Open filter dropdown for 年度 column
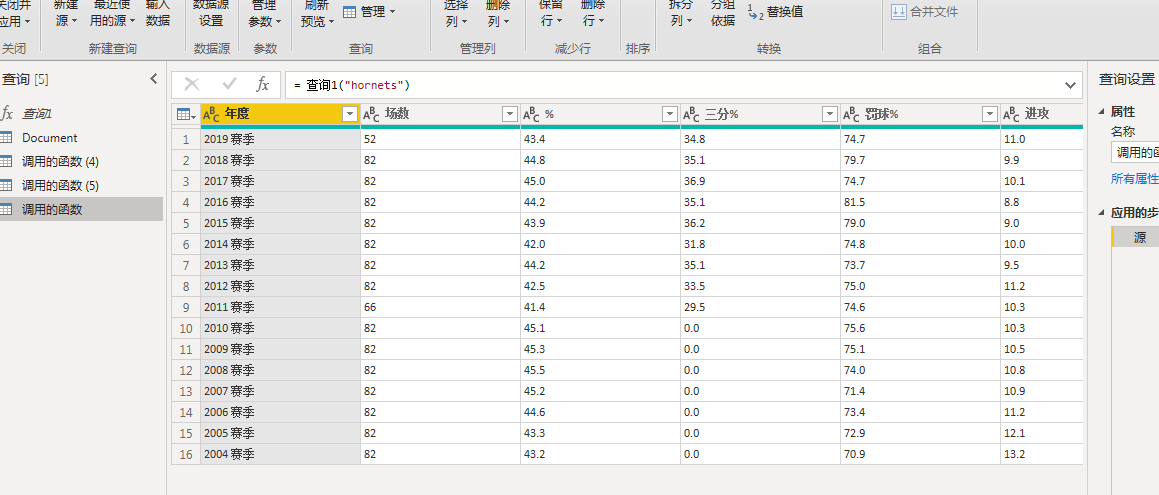1159x495 pixels. click(350, 115)
